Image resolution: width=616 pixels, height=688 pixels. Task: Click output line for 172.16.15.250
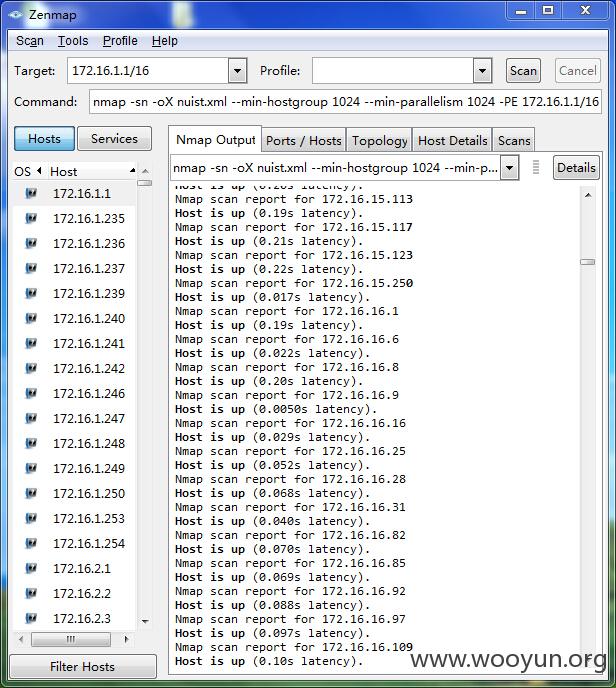[x=294, y=283]
